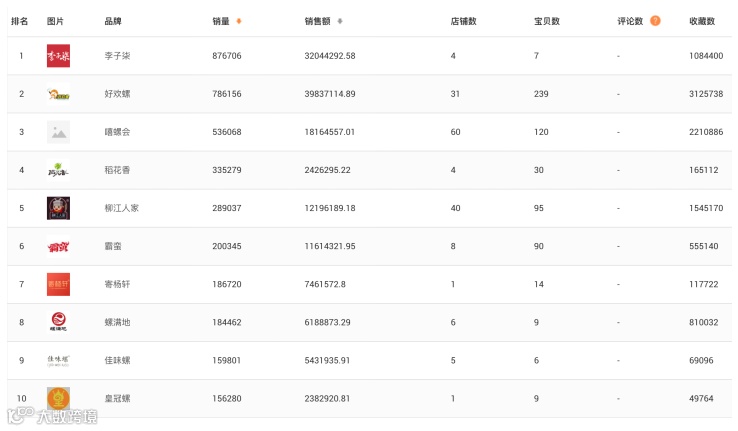Open the 评论数 help question-mark icon

[655, 21]
